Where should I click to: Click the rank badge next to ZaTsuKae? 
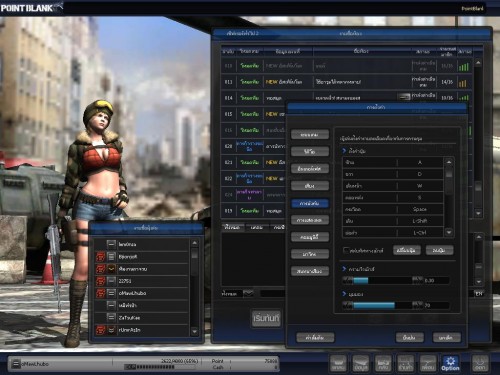click(111, 318)
